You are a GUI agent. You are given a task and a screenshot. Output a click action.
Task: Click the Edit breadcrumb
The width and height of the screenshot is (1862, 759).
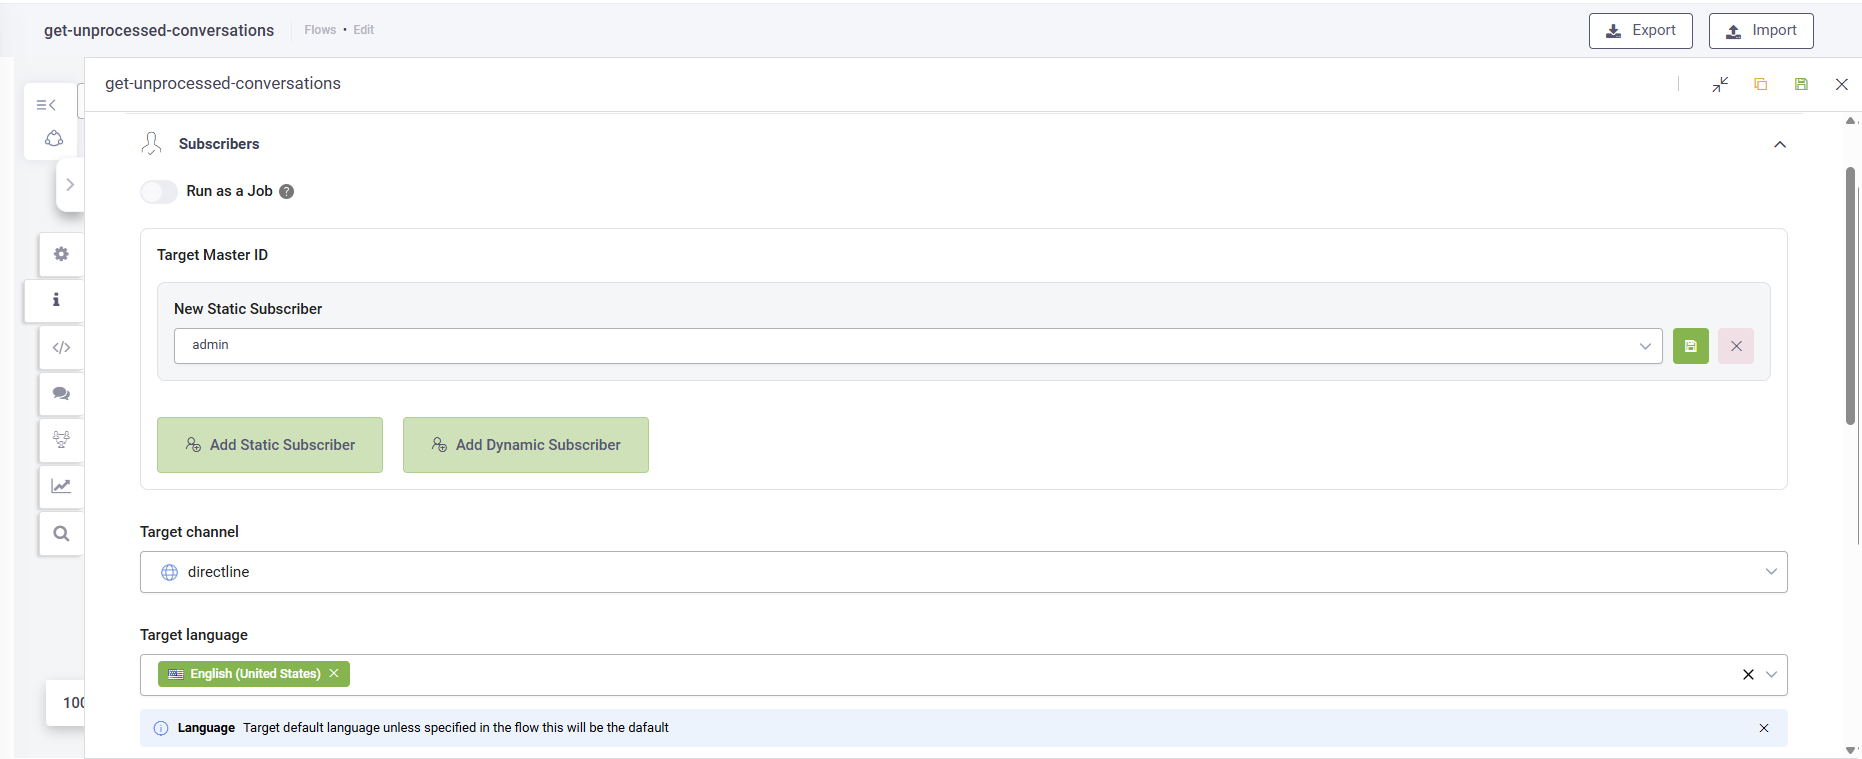(x=364, y=30)
